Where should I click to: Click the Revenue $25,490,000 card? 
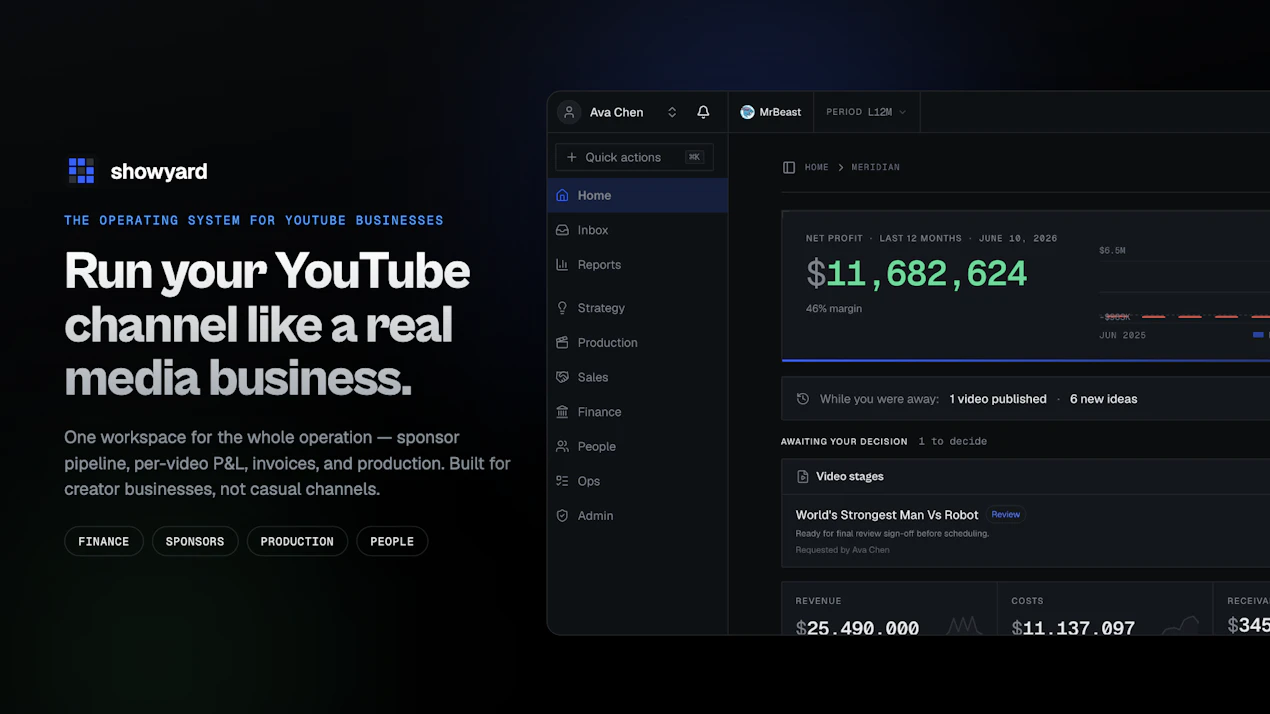click(889, 609)
